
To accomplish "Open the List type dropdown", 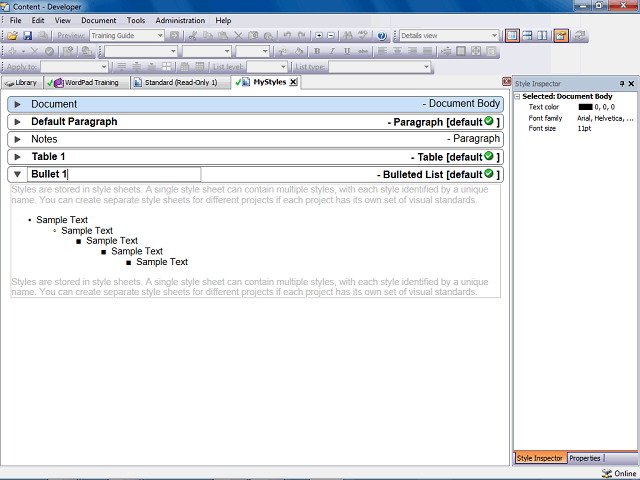I will [x=426, y=67].
